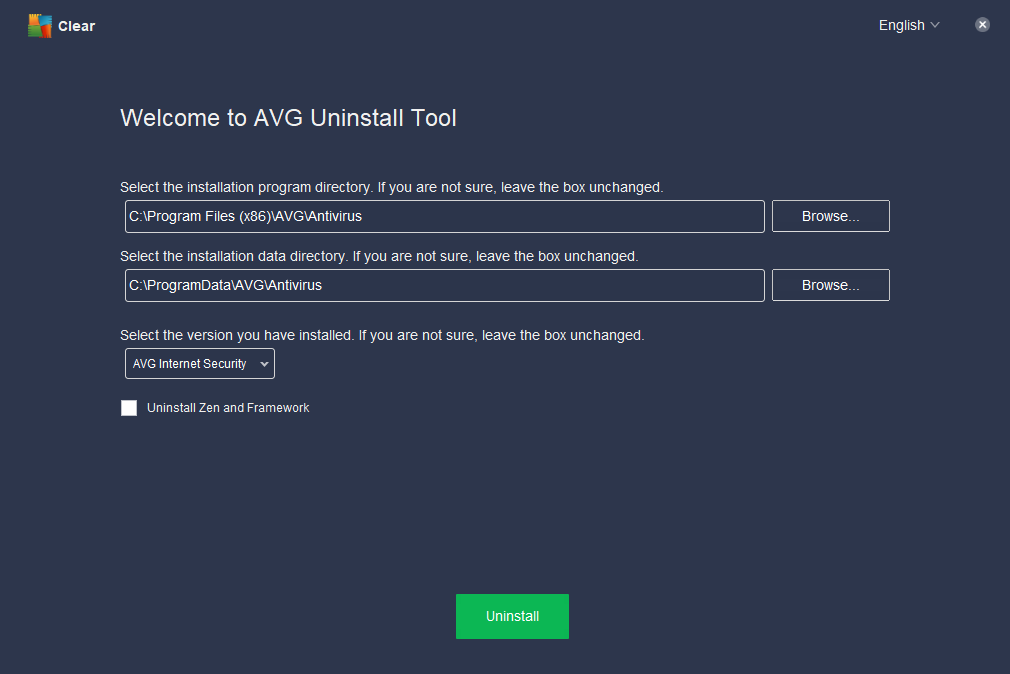Open the English language dropdown
Screen dimensions: 1010x674
pos(909,25)
